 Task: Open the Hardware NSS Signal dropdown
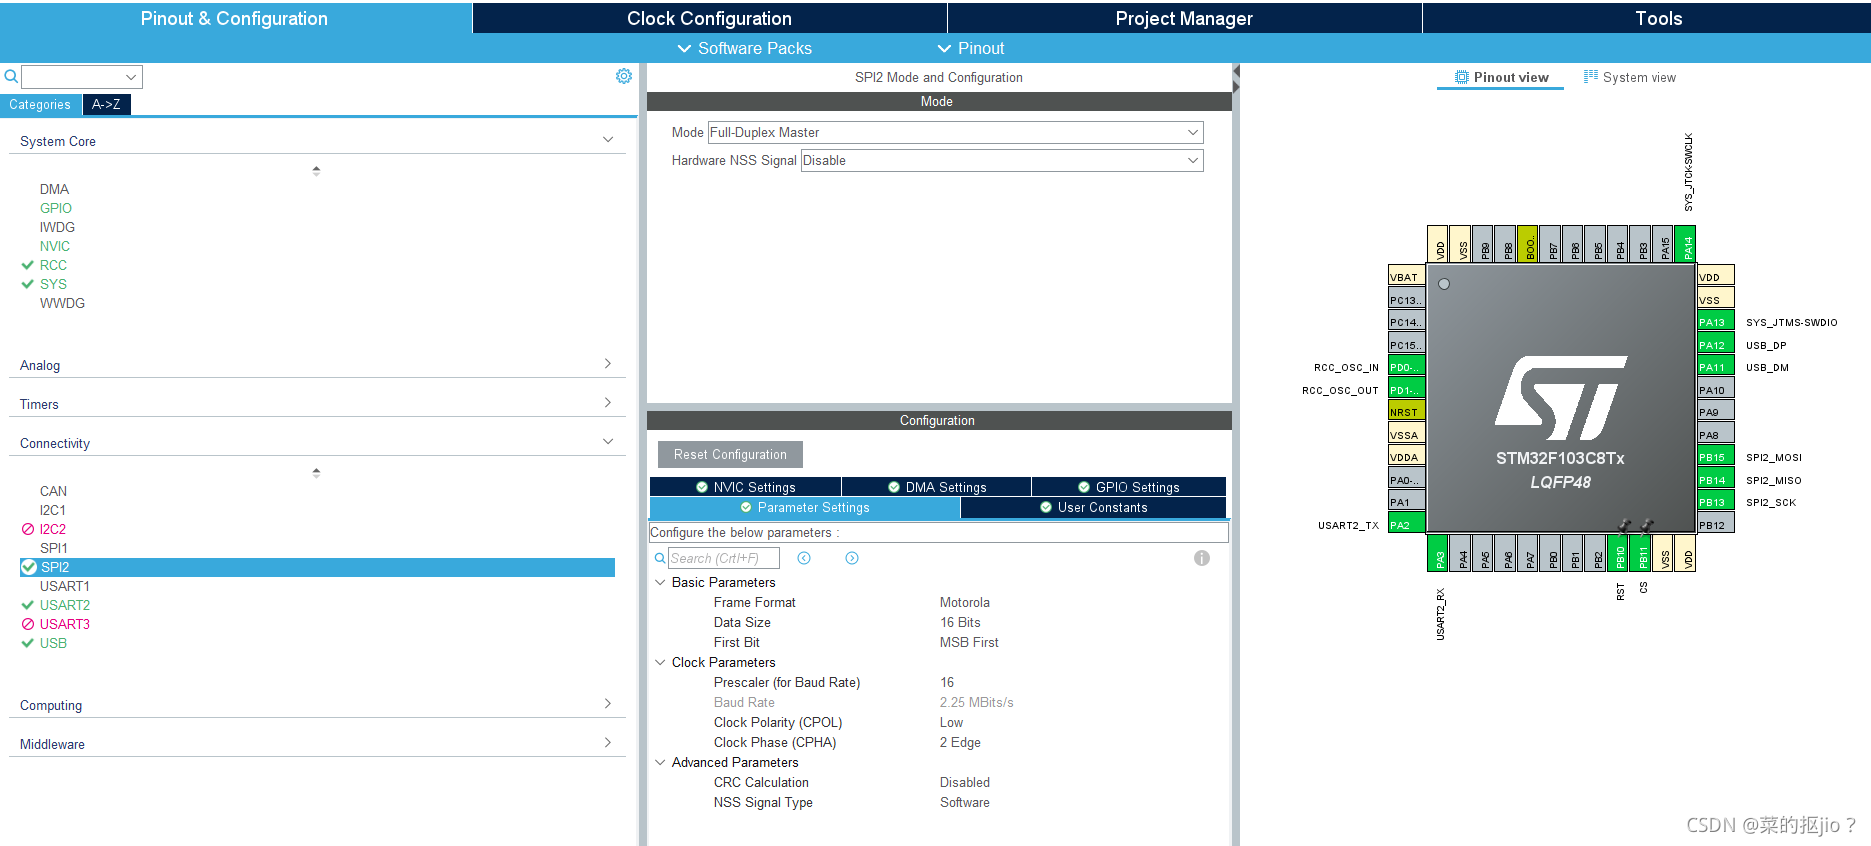(1002, 160)
